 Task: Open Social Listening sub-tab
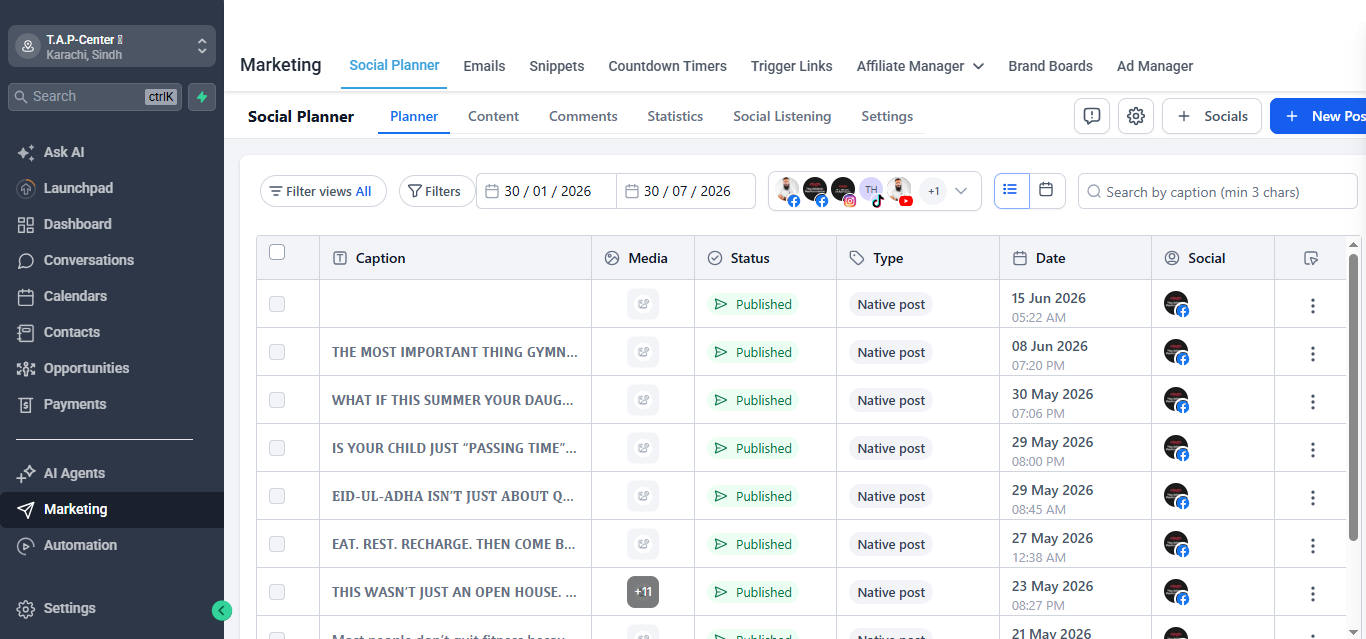tap(782, 116)
